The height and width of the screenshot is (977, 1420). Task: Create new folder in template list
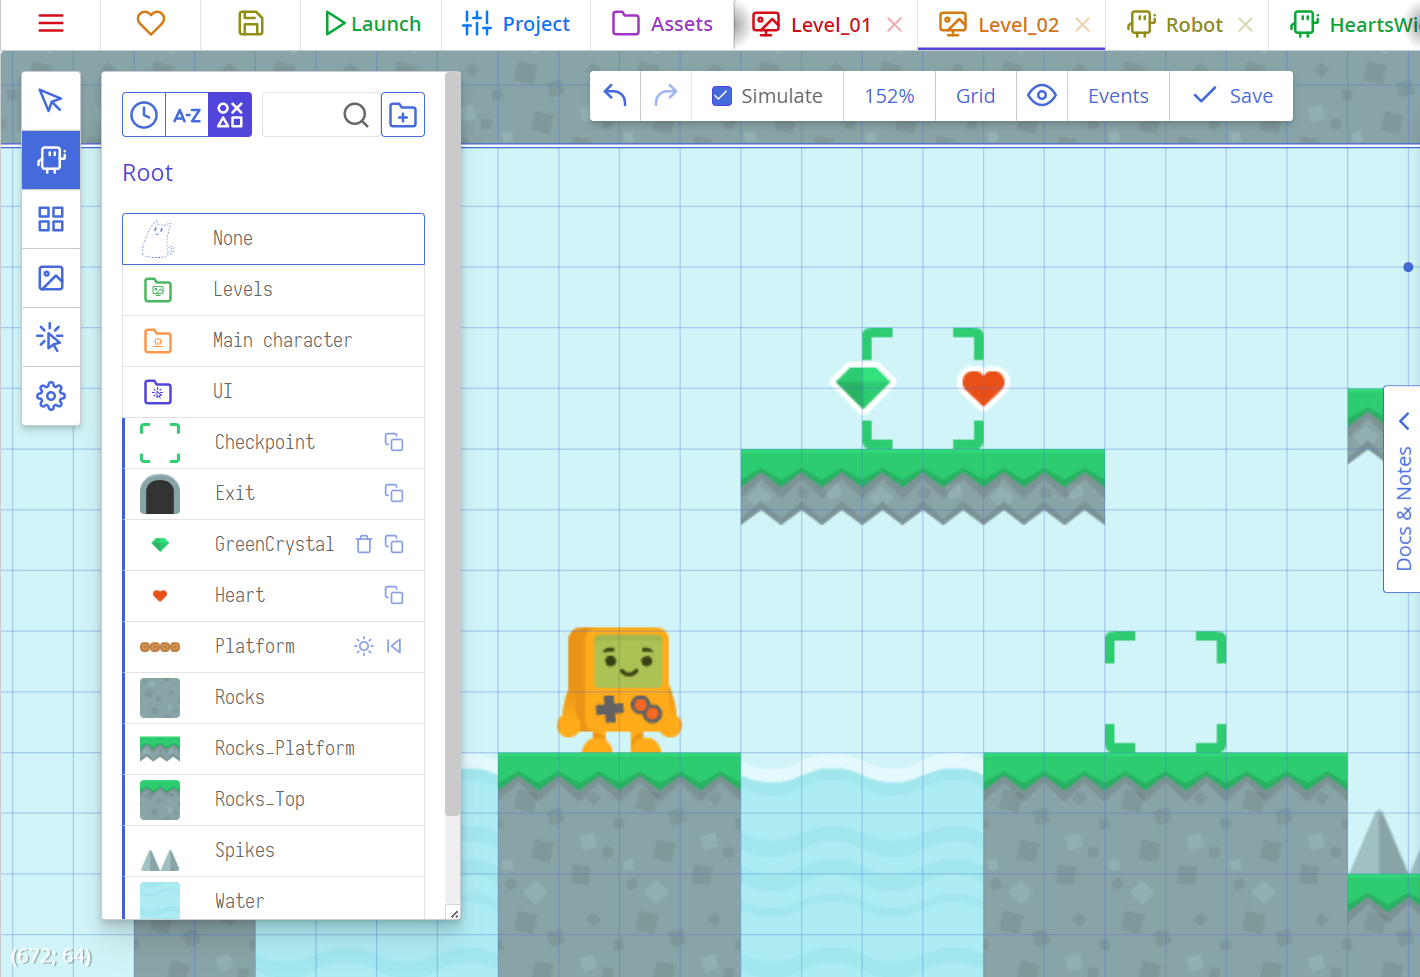403,115
